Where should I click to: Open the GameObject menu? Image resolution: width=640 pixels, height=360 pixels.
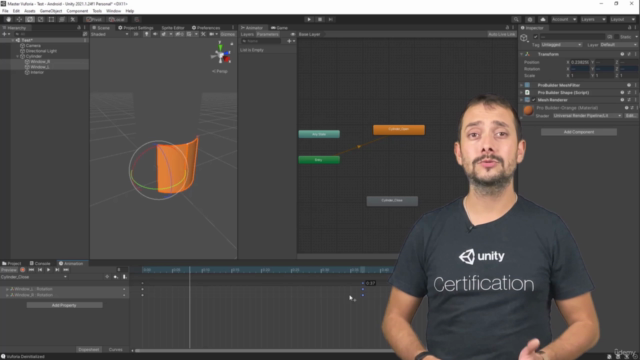tap(51, 11)
